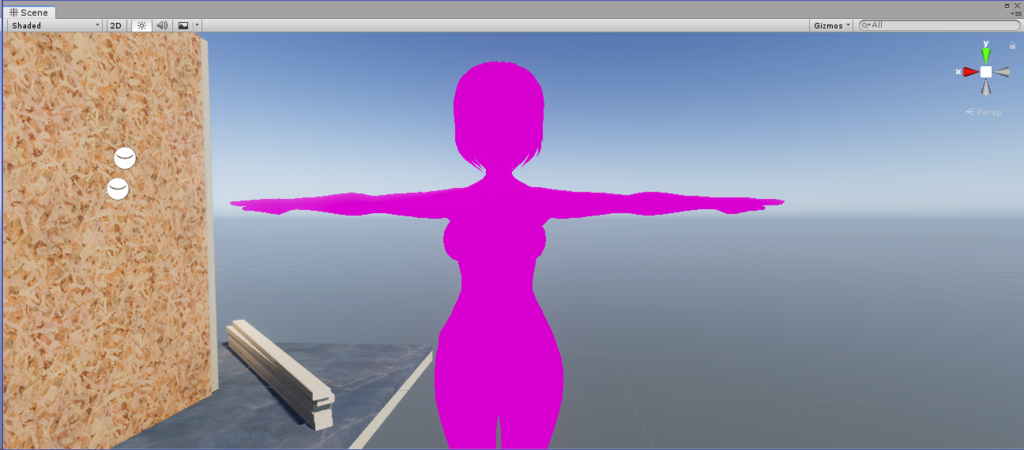Click the red X axis cone
The image size is (1024, 450).
pyautogui.click(x=969, y=72)
